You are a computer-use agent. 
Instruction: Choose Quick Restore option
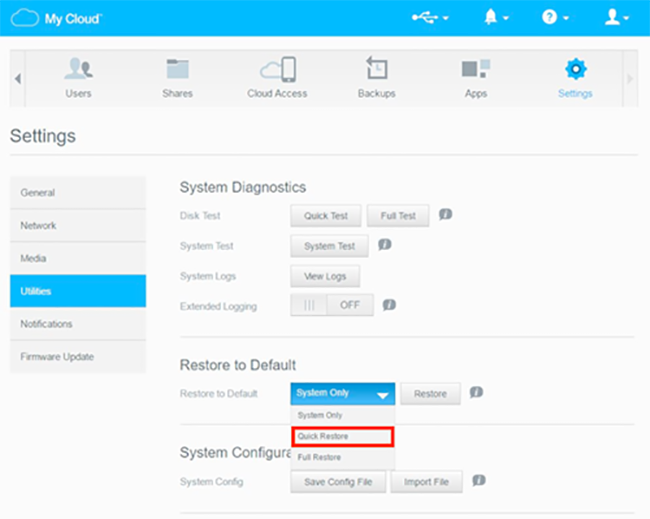coord(343,437)
